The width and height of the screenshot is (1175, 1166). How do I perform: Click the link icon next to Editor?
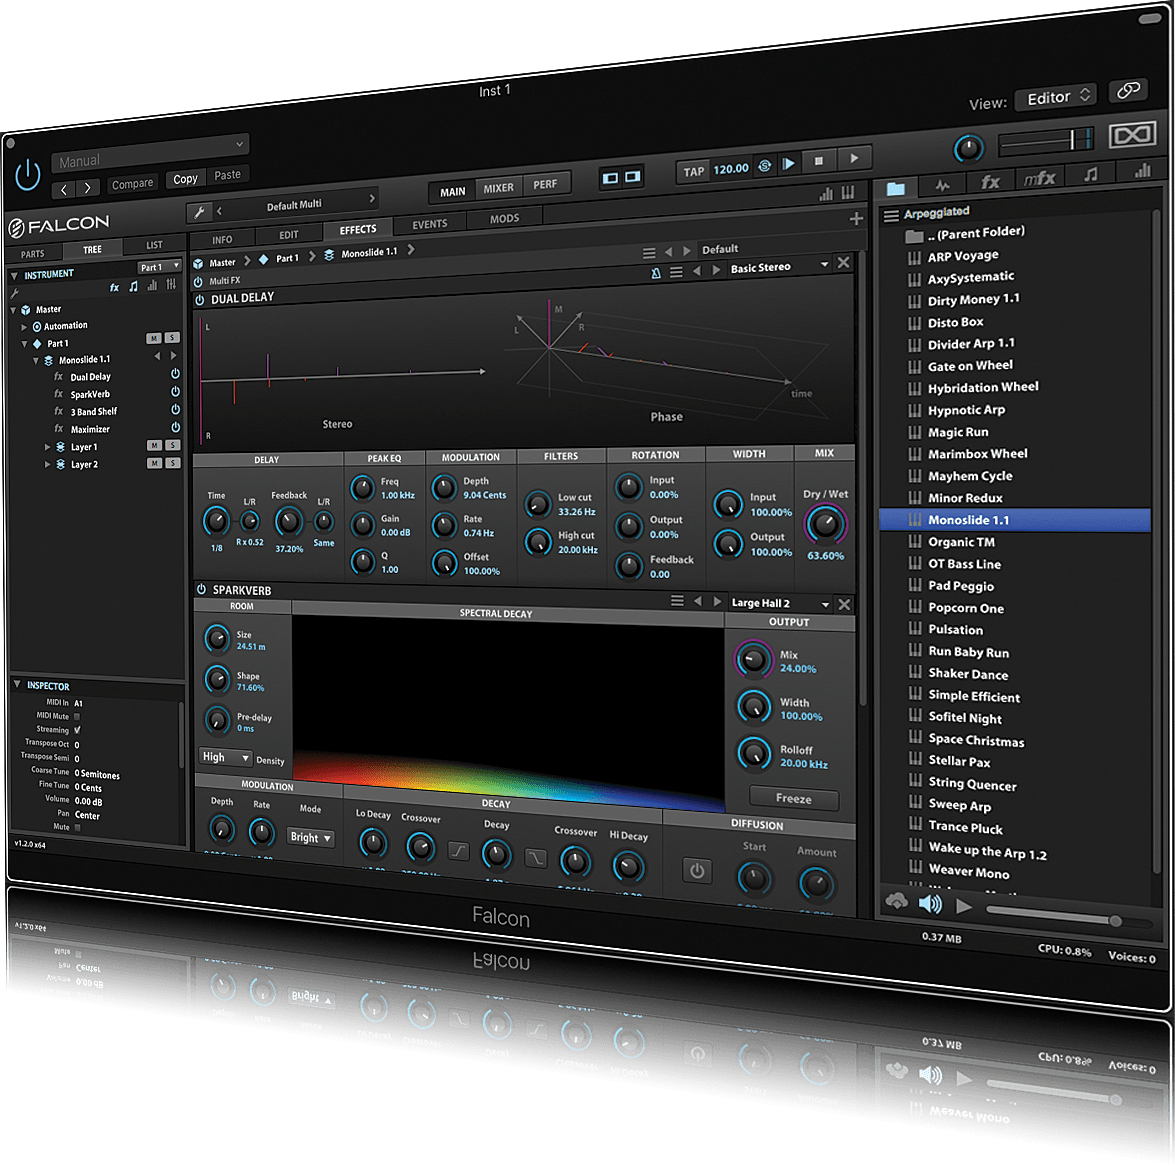point(1128,91)
